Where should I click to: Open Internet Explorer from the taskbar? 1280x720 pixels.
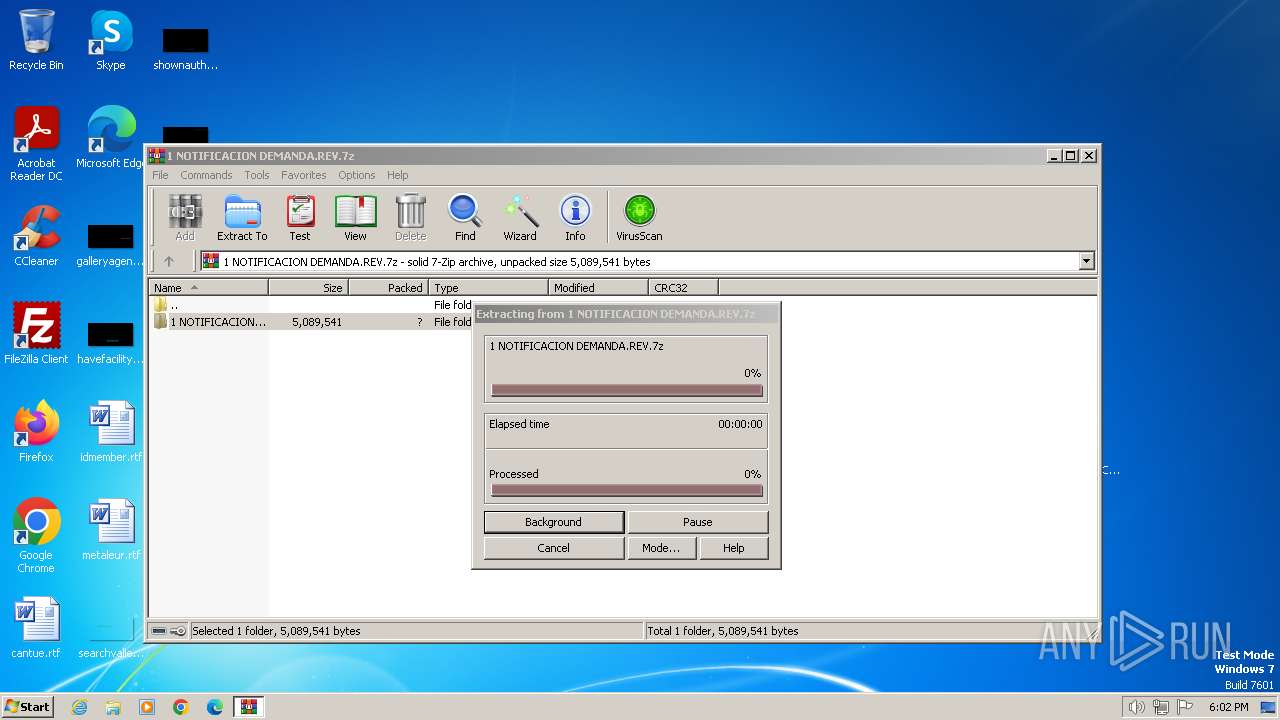(79, 707)
